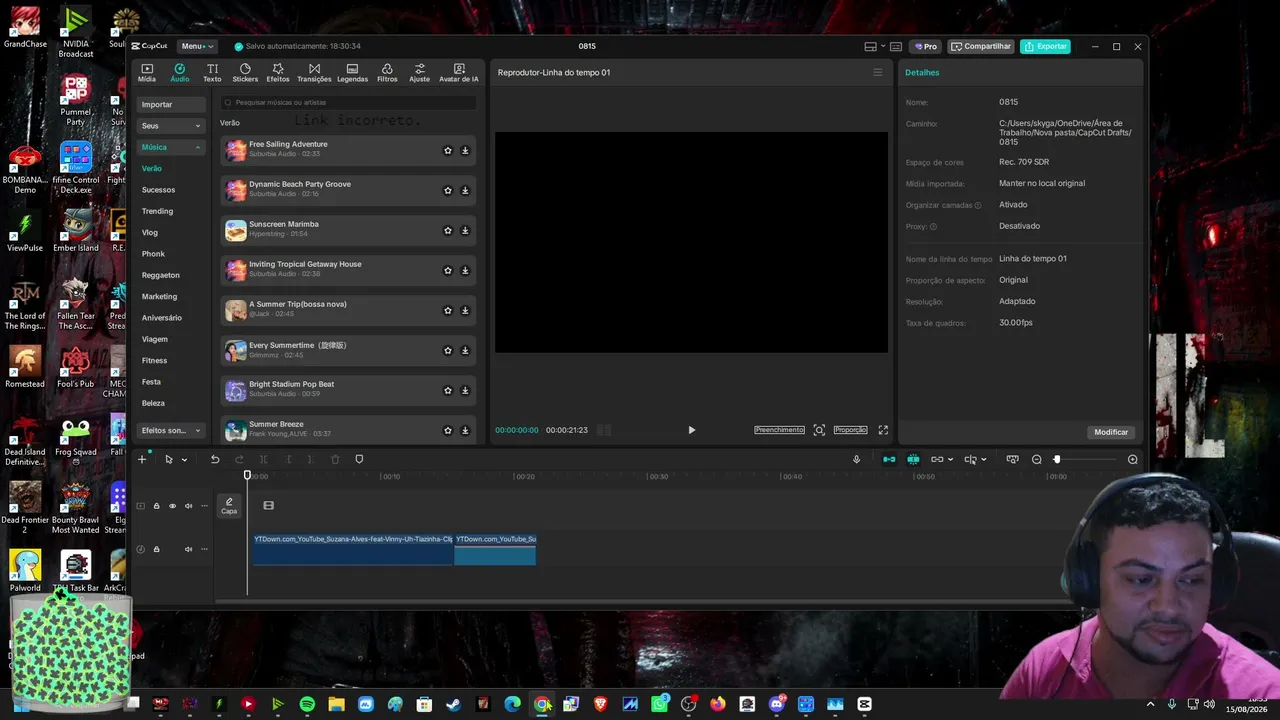The width and height of the screenshot is (1280, 720).
Task: Click the music search field
Action: click(x=348, y=102)
